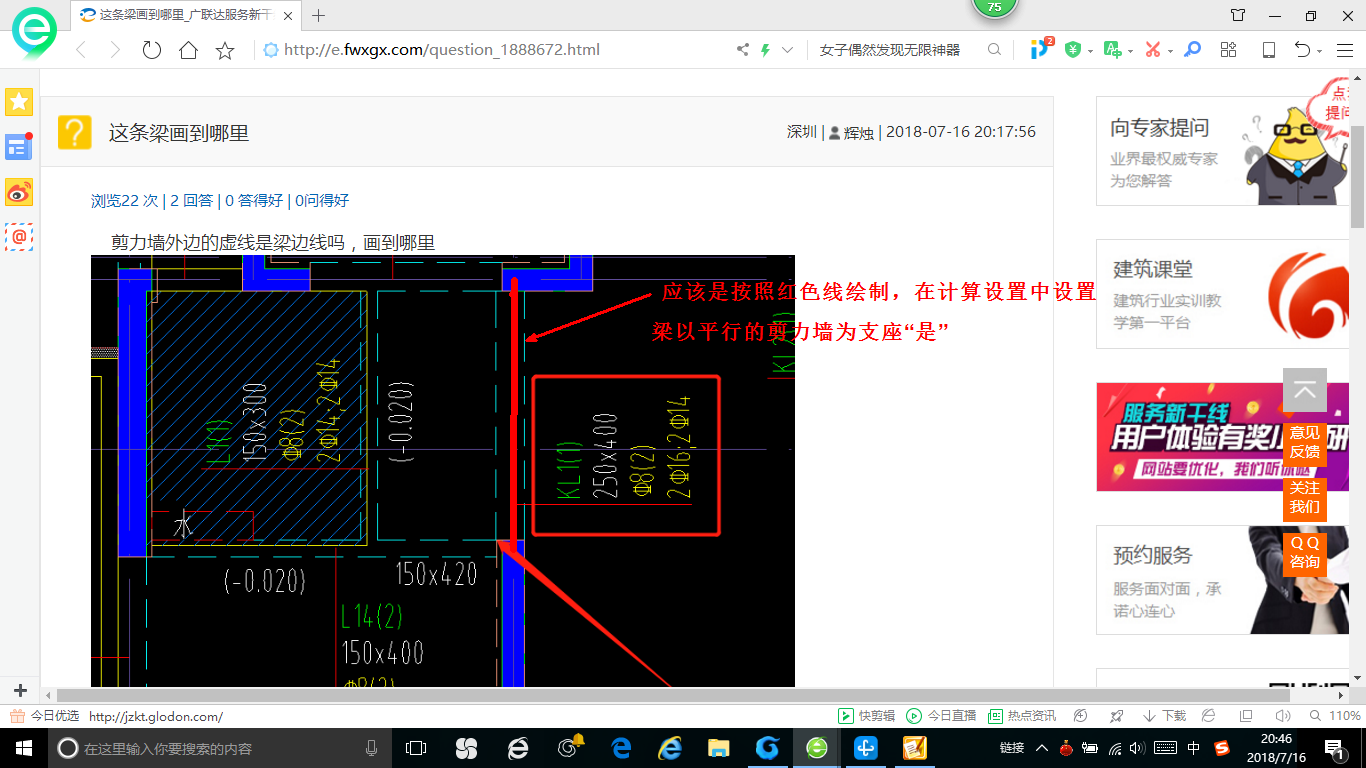Click the 今日优选 status bar item

tap(44, 716)
